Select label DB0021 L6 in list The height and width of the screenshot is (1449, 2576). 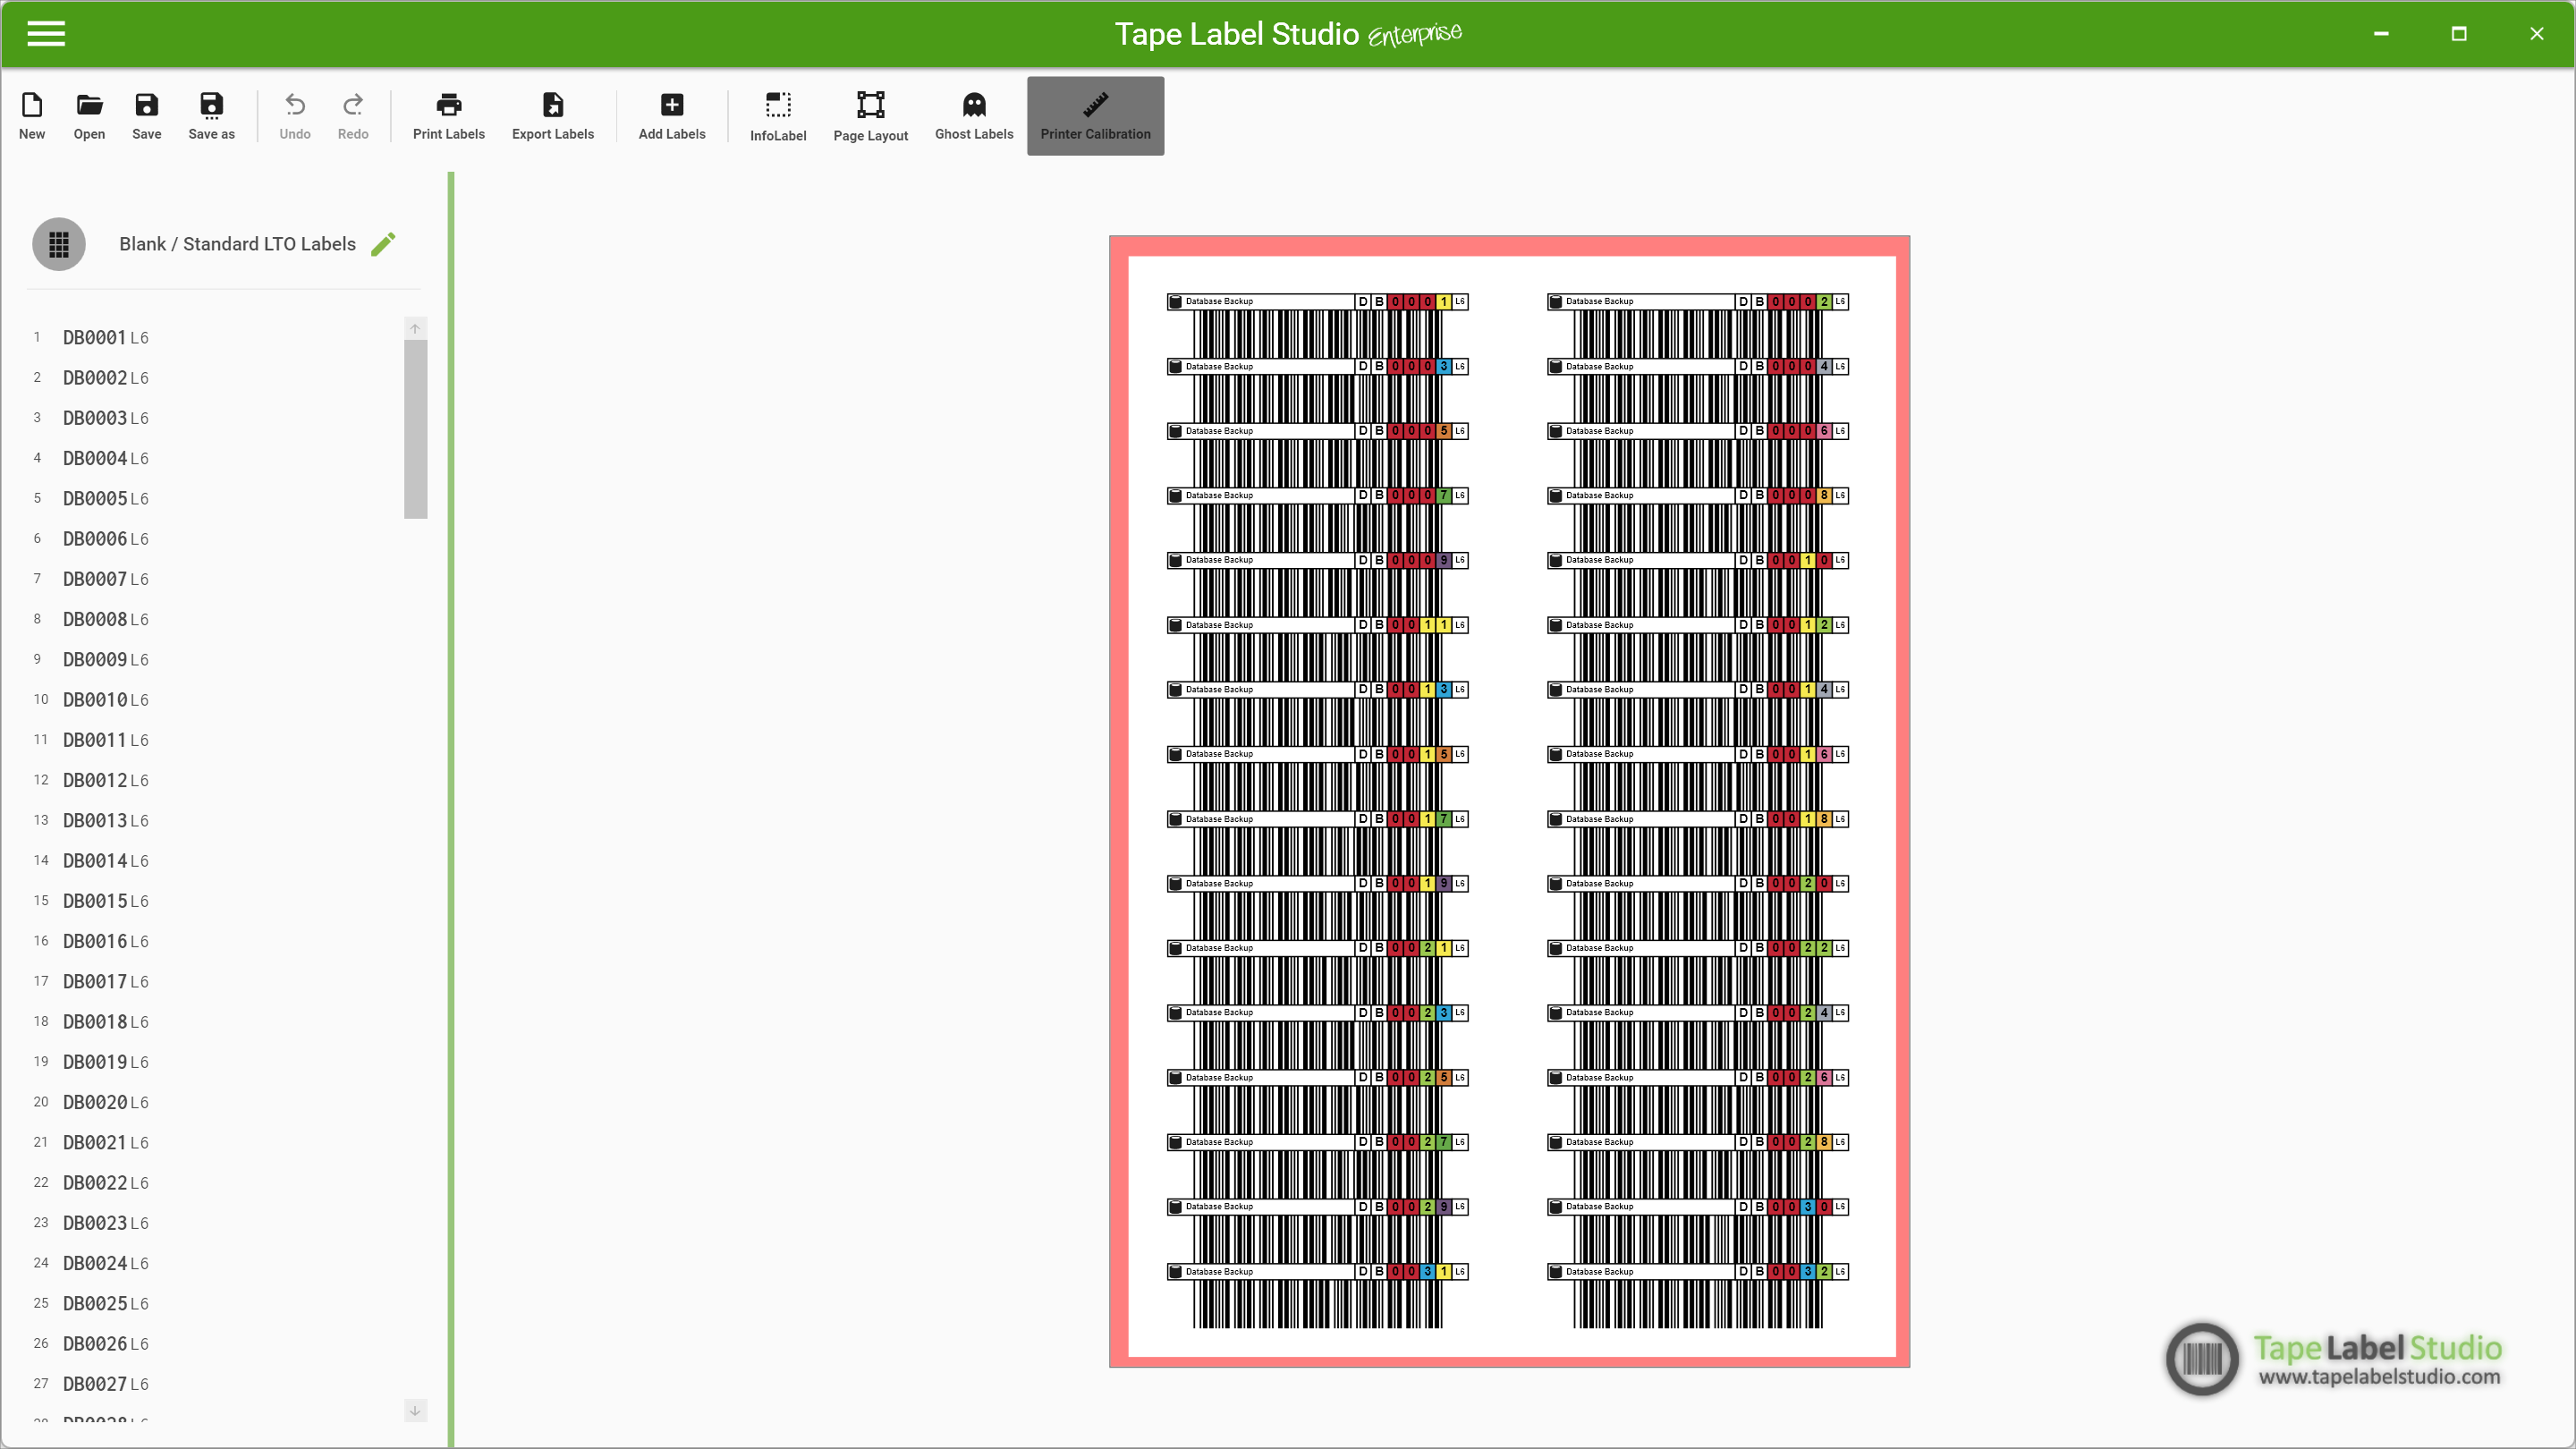105,1142
